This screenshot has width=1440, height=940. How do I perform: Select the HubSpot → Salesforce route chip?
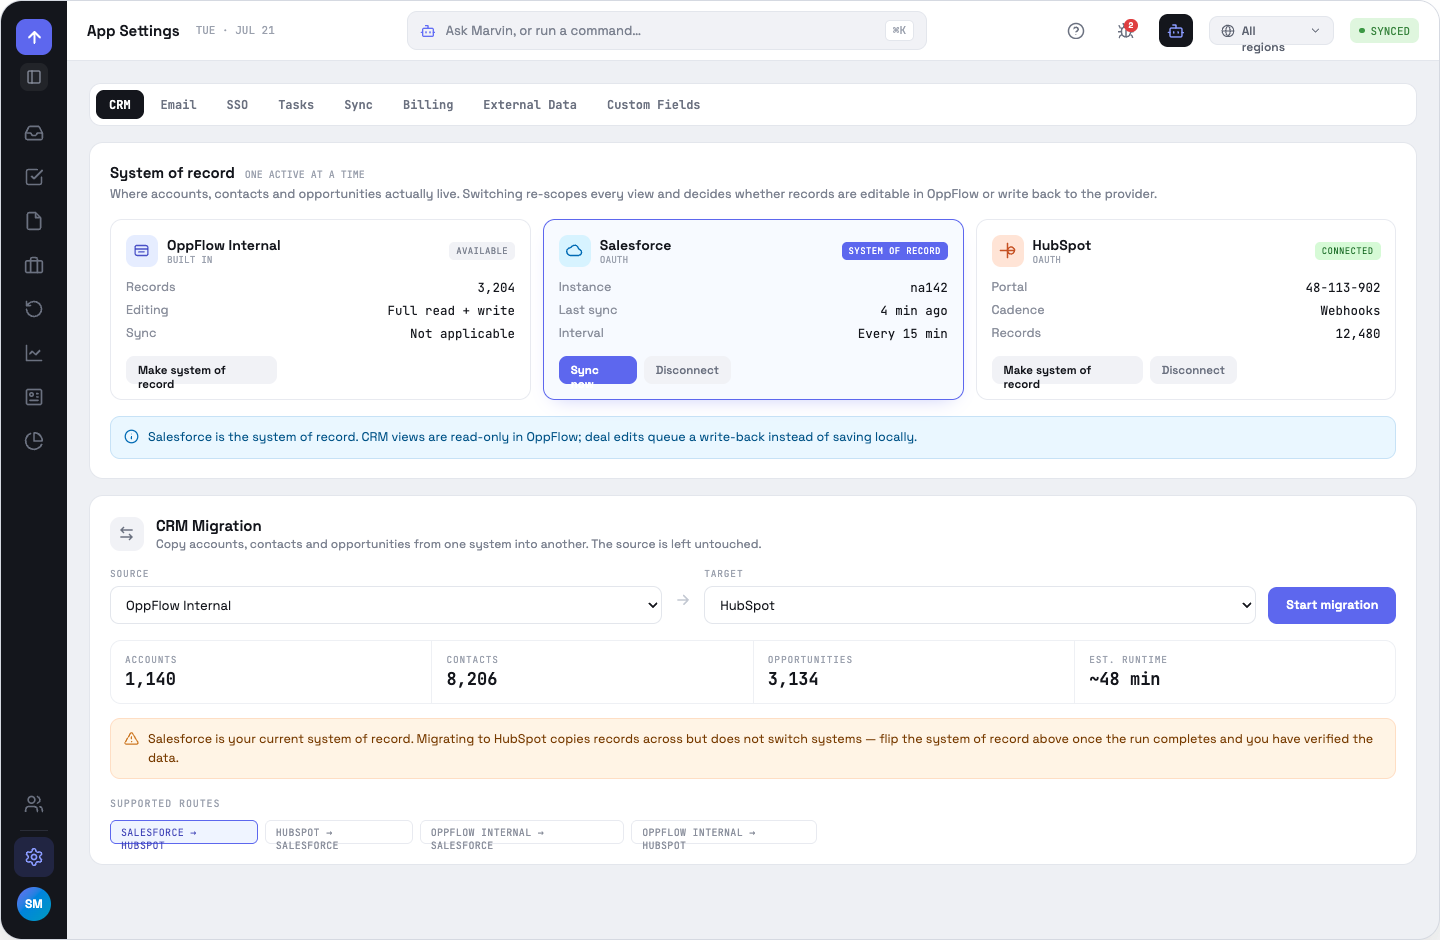pyautogui.click(x=339, y=832)
